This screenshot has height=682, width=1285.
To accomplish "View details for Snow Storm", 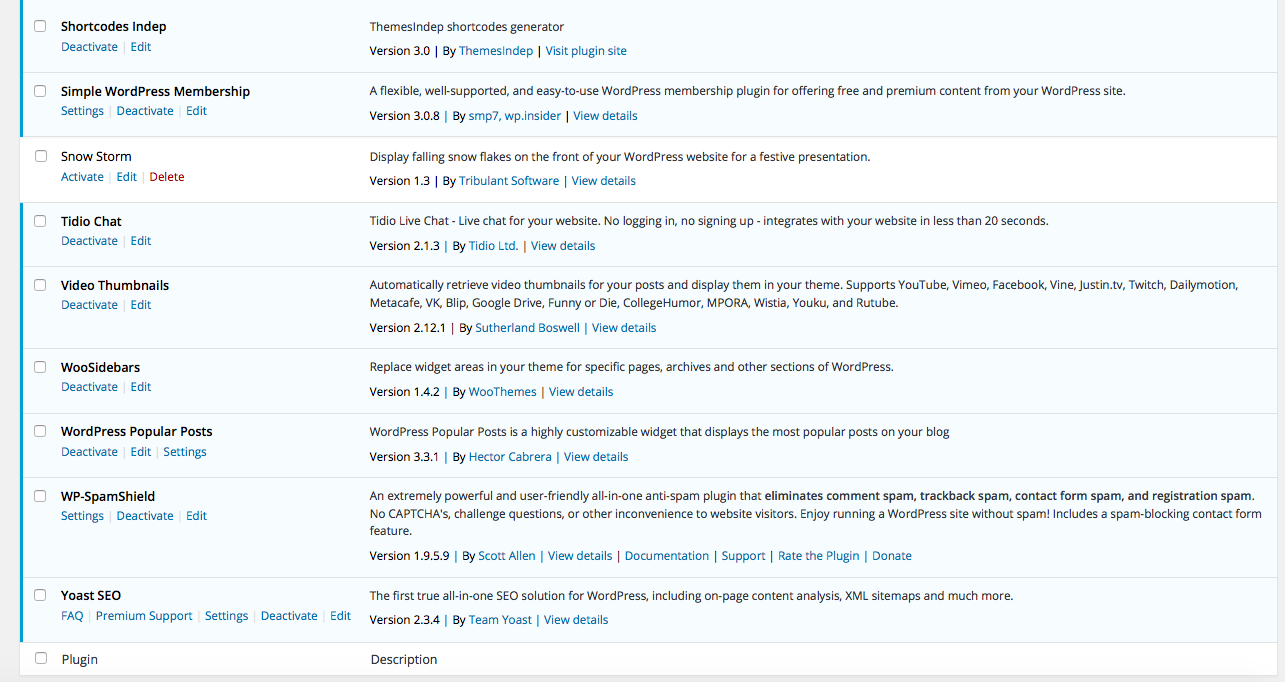I will point(604,181).
